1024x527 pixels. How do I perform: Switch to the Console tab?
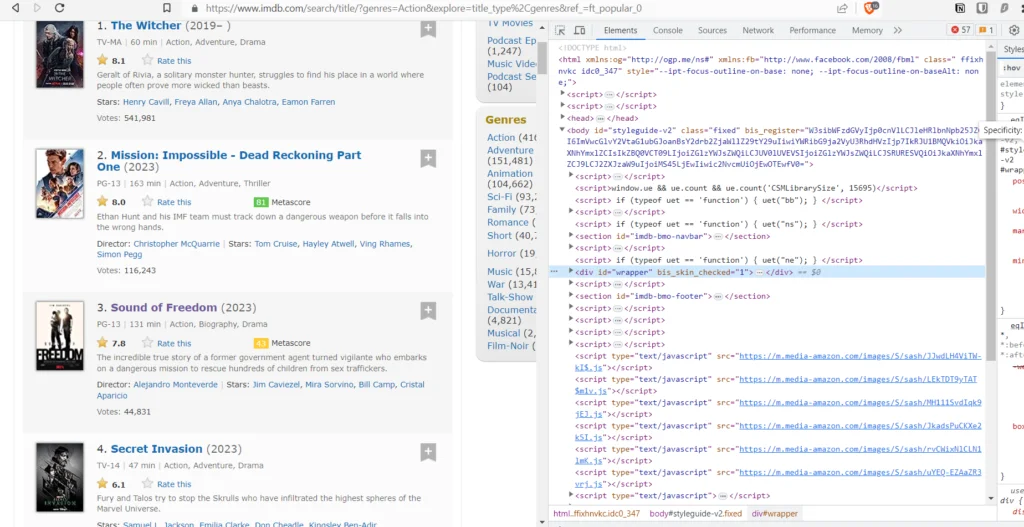(667, 31)
